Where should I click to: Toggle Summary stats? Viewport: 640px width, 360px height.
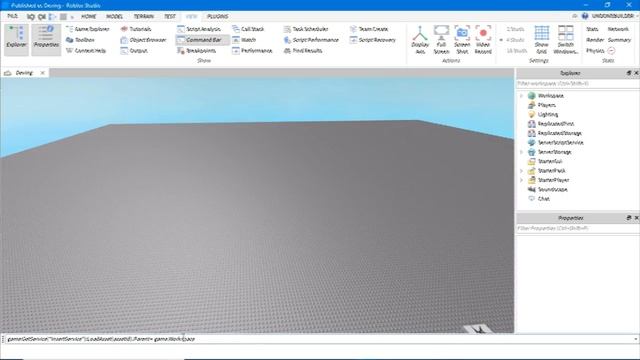coord(619,40)
